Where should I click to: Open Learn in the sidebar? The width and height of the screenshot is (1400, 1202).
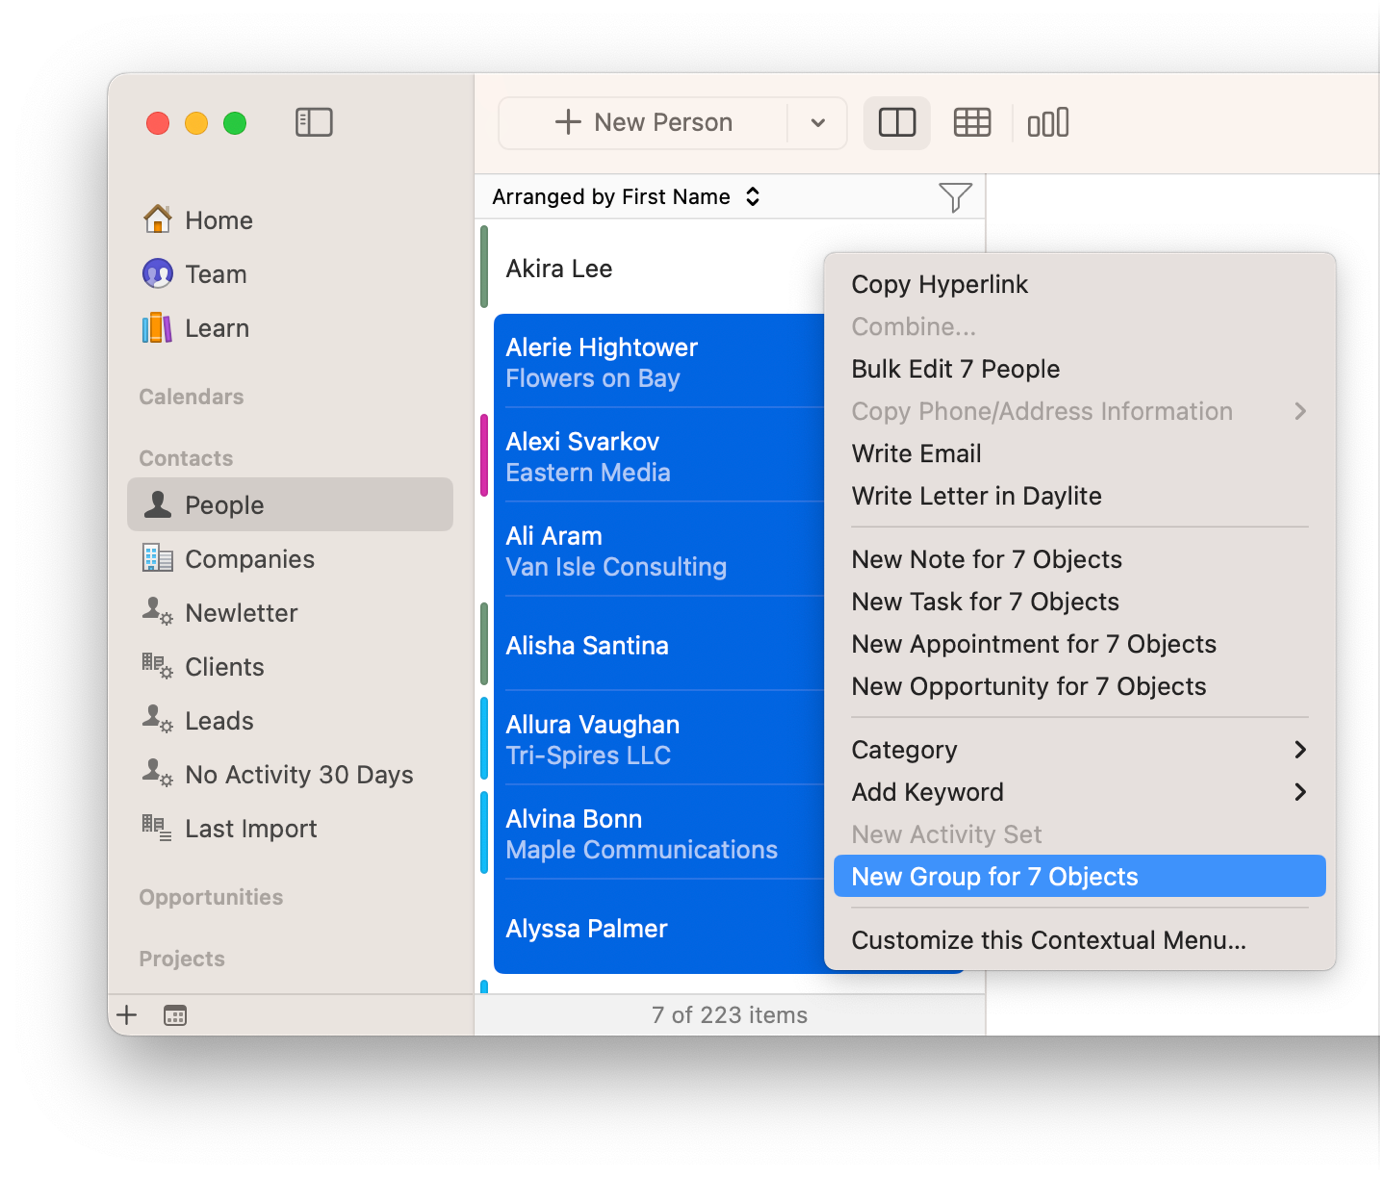click(216, 328)
